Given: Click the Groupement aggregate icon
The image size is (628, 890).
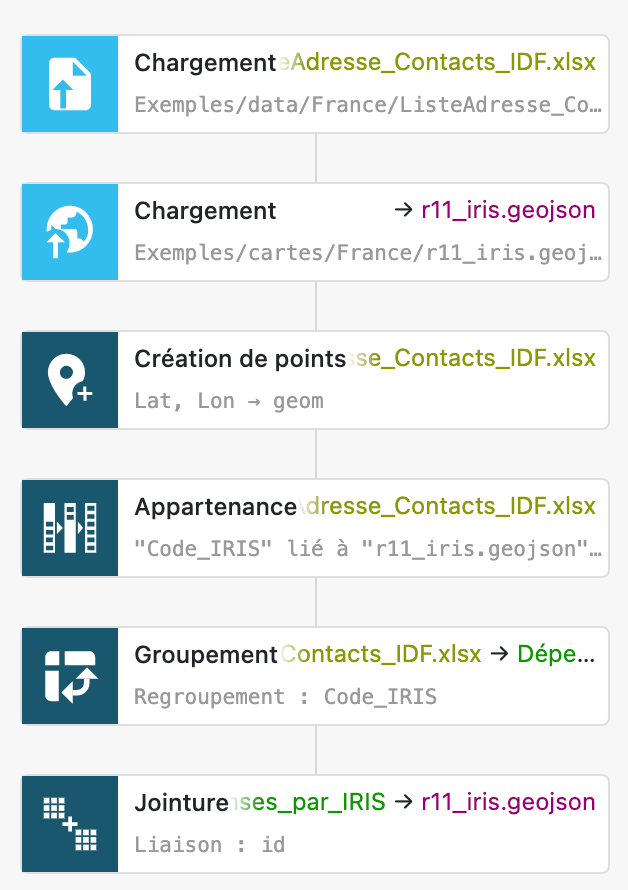Looking at the screenshot, I should tap(70, 676).
